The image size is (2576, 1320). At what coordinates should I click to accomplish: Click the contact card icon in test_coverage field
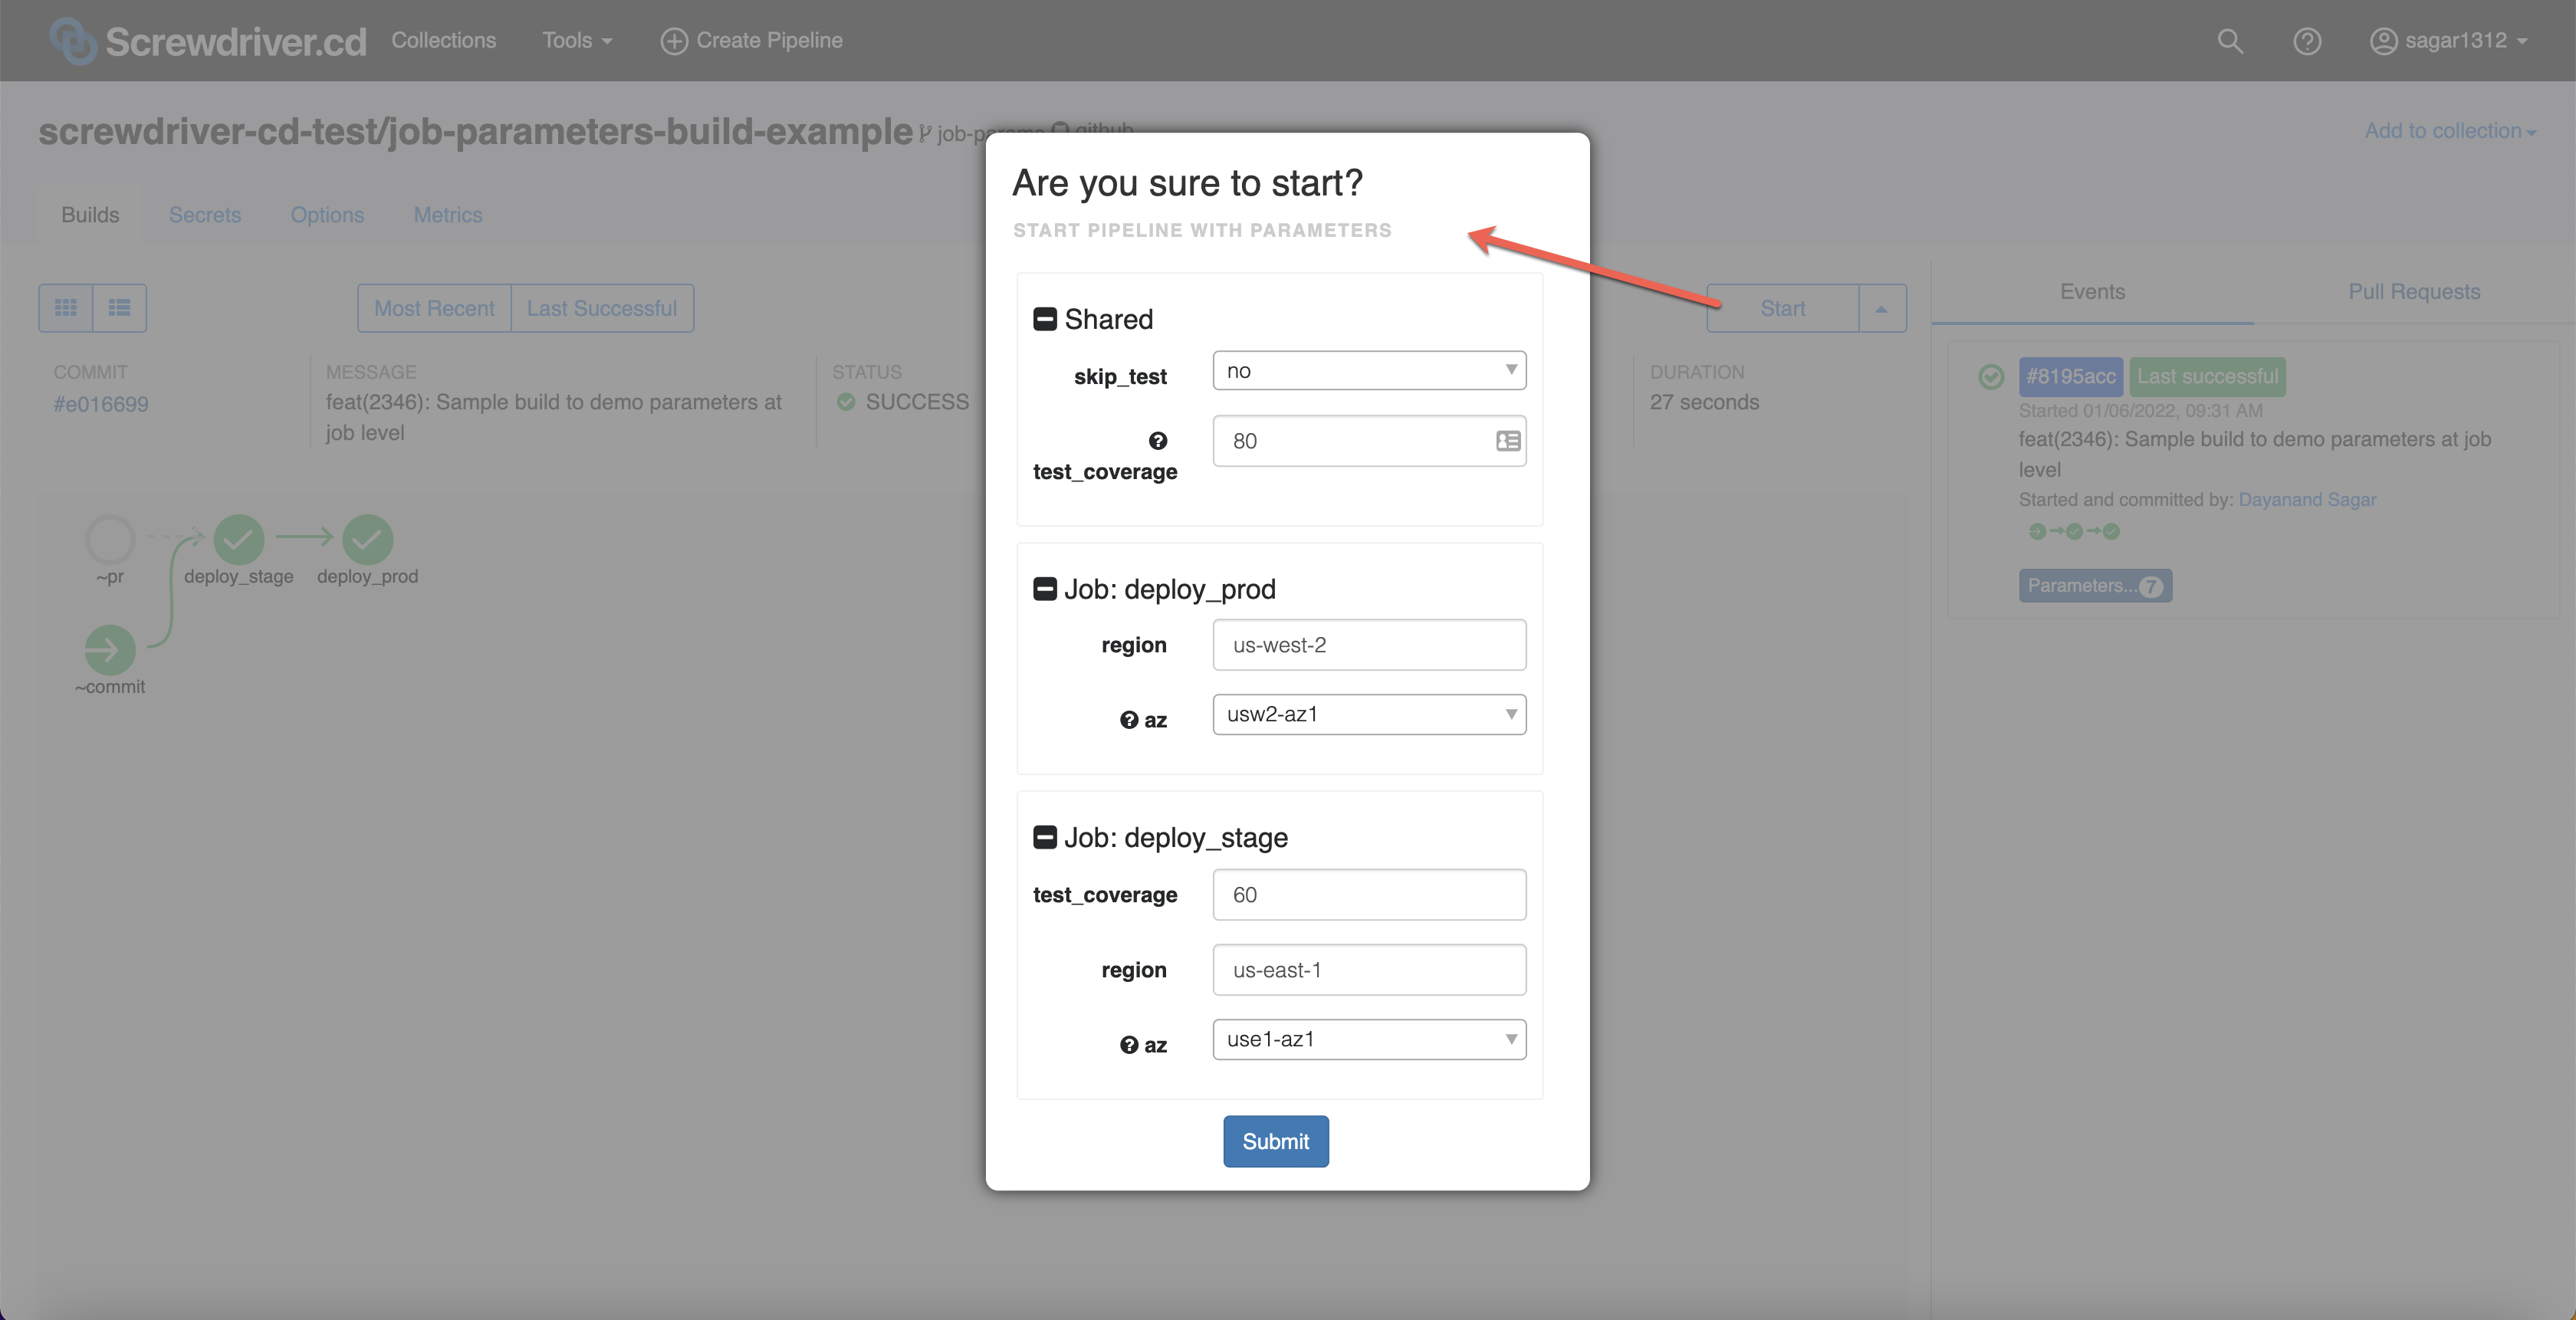tap(1508, 441)
